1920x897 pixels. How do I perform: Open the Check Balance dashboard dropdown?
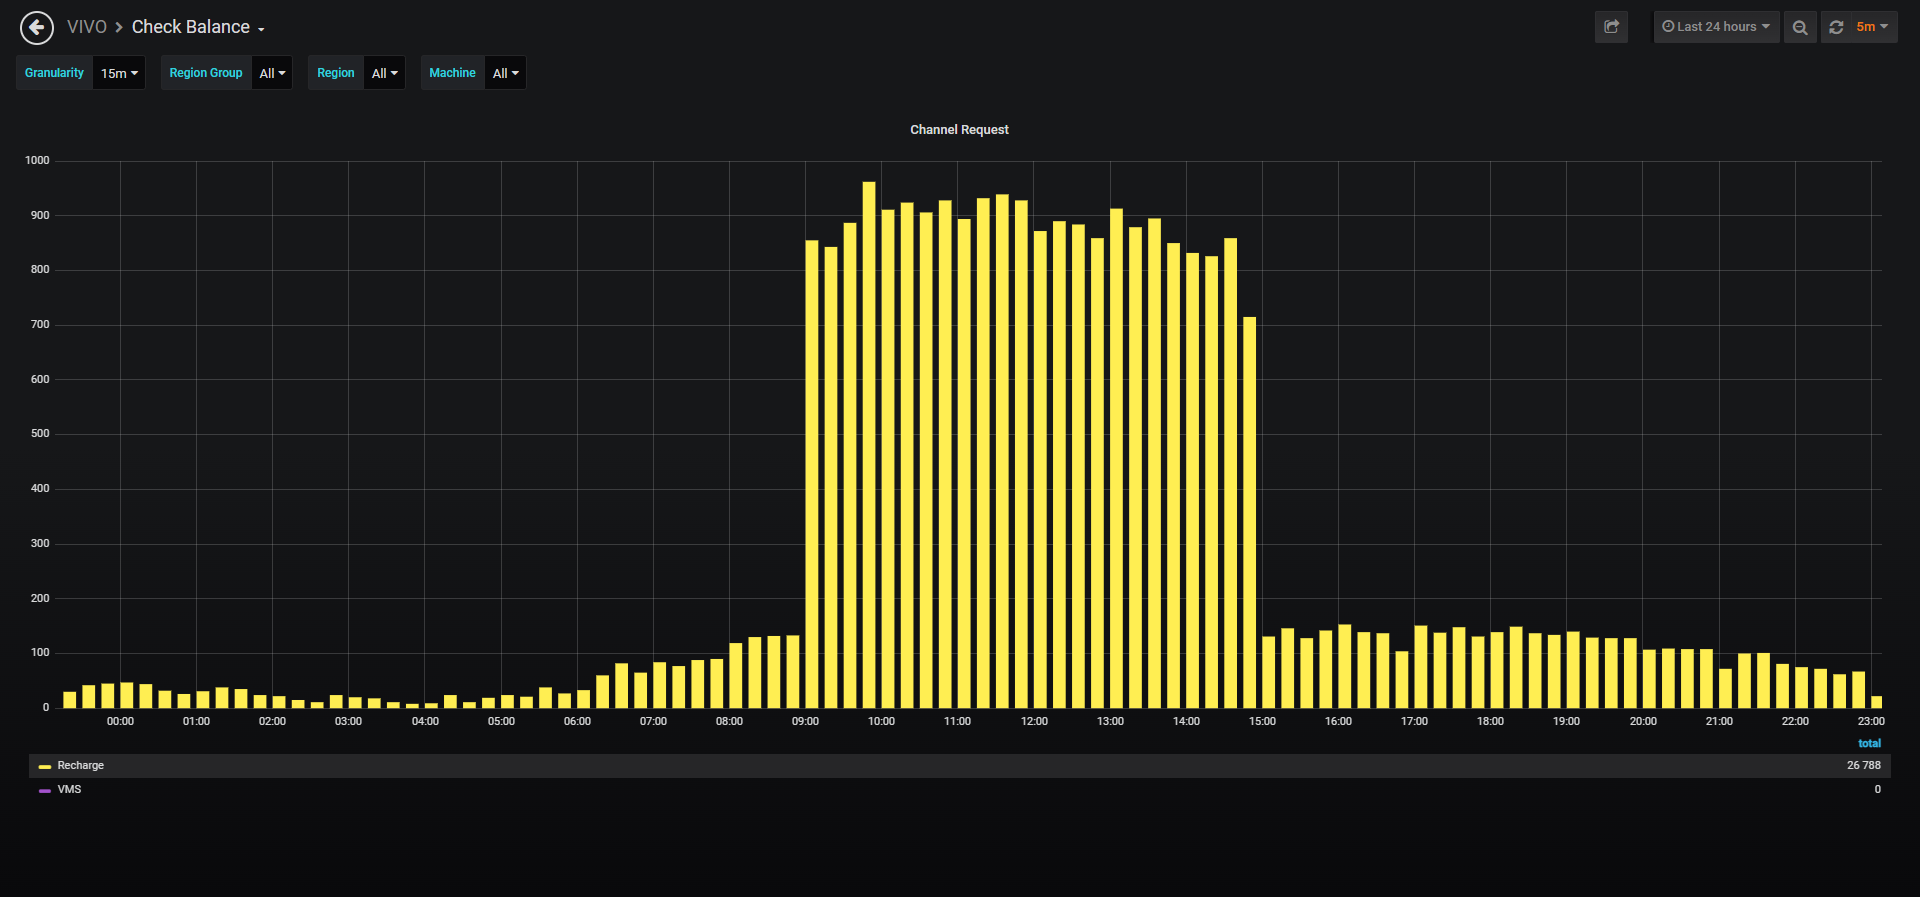coord(198,27)
